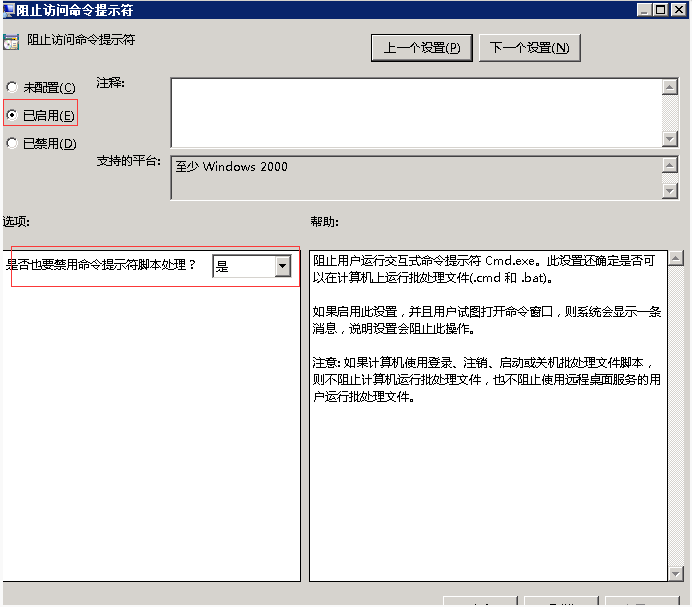The height and width of the screenshot is (607, 692).
Task: Go to 上一个设置
Action: (421, 47)
